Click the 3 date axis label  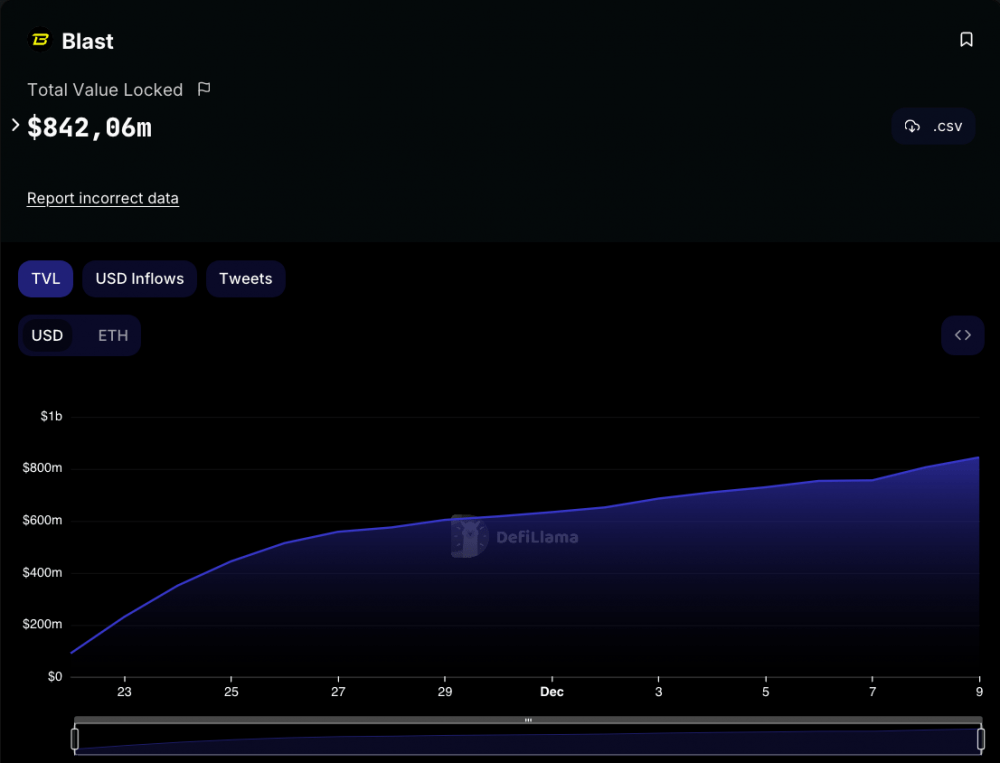coord(659,692)
